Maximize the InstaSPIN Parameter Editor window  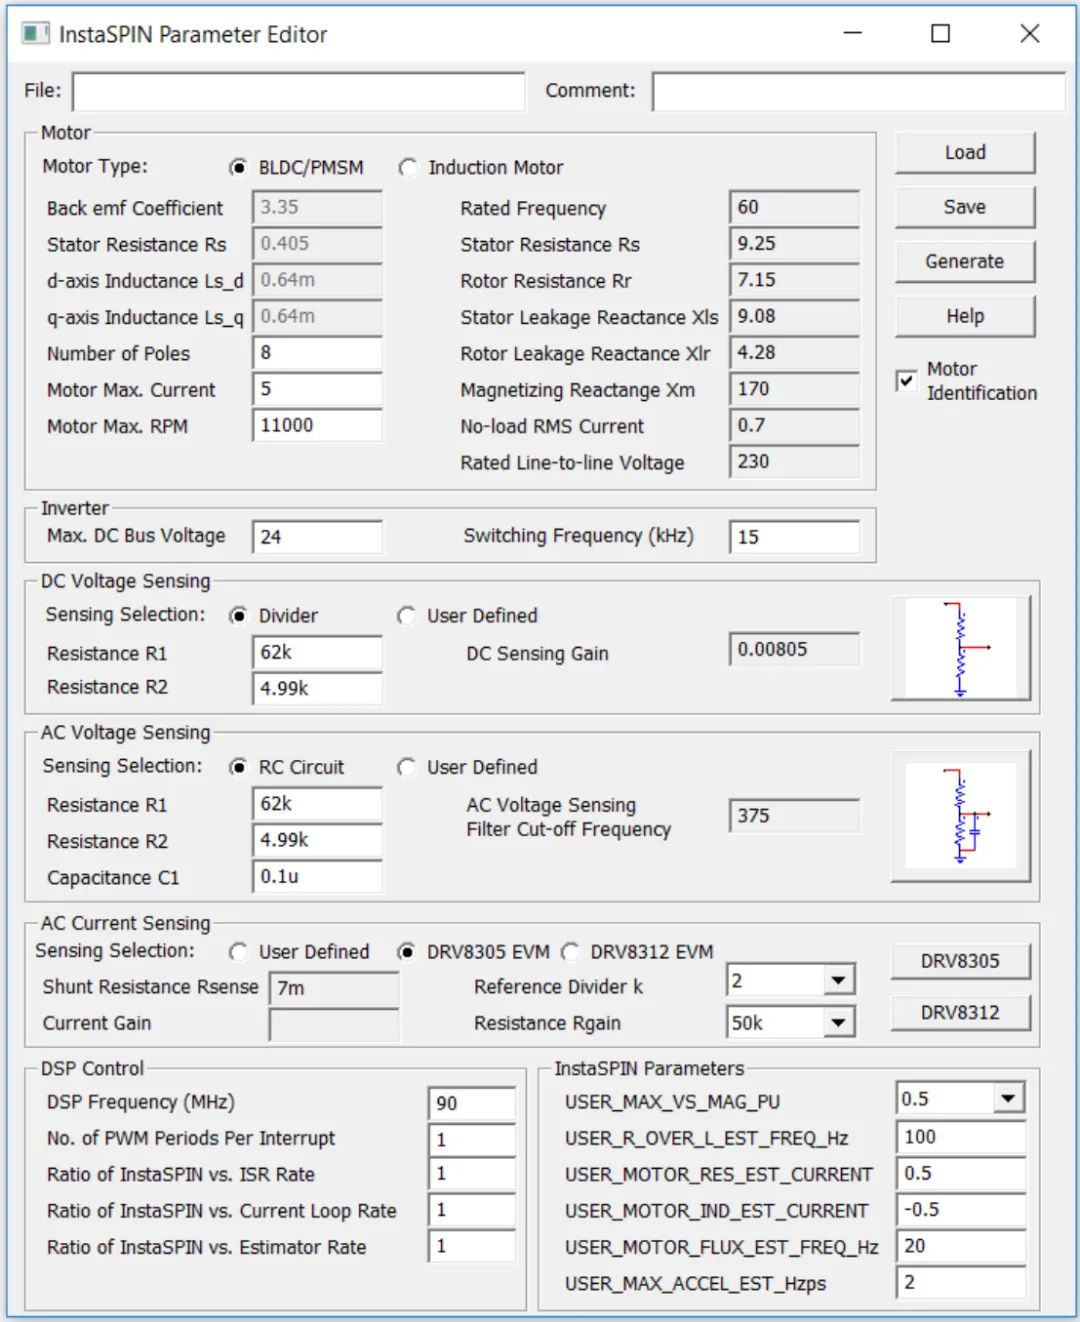click(941, 34)
